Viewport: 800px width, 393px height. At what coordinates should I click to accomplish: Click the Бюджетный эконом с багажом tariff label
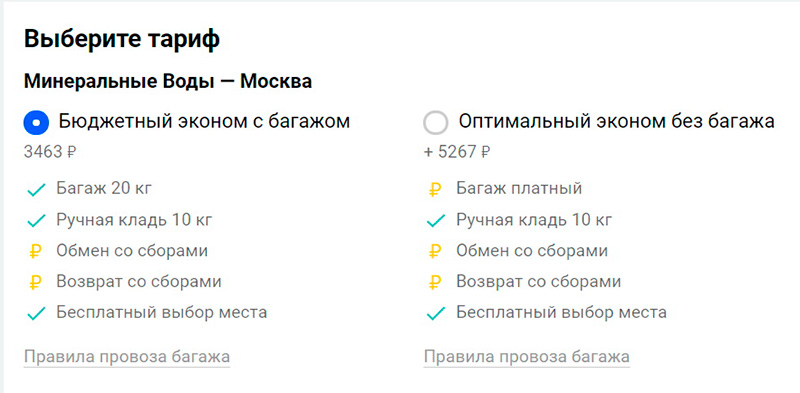click(x=204, y=121)
